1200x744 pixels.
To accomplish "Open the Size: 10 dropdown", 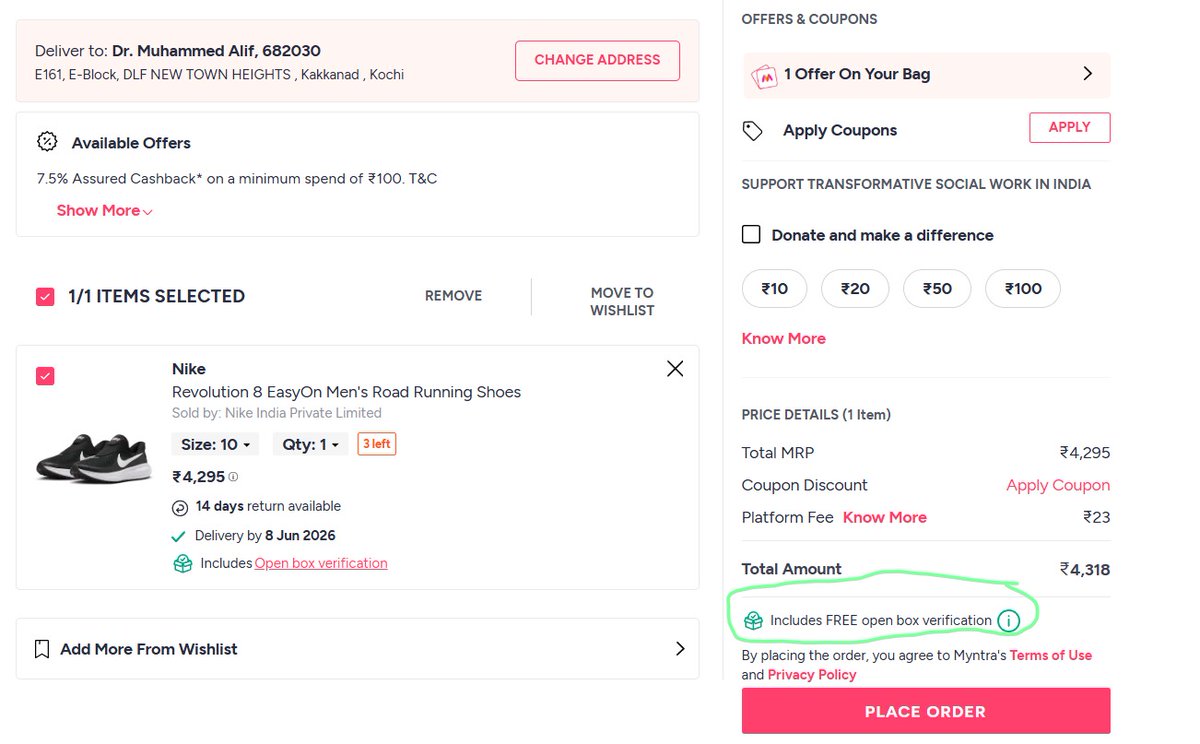I will [215, 444].
